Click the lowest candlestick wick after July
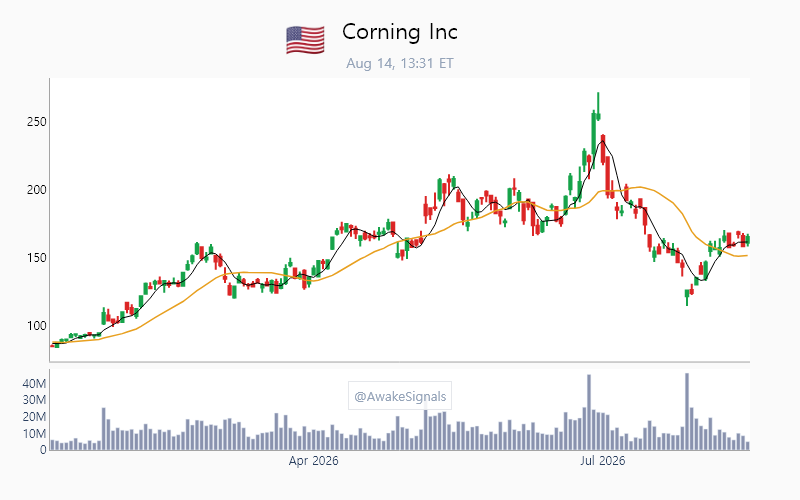800x500 pixels. pos(687,297)
